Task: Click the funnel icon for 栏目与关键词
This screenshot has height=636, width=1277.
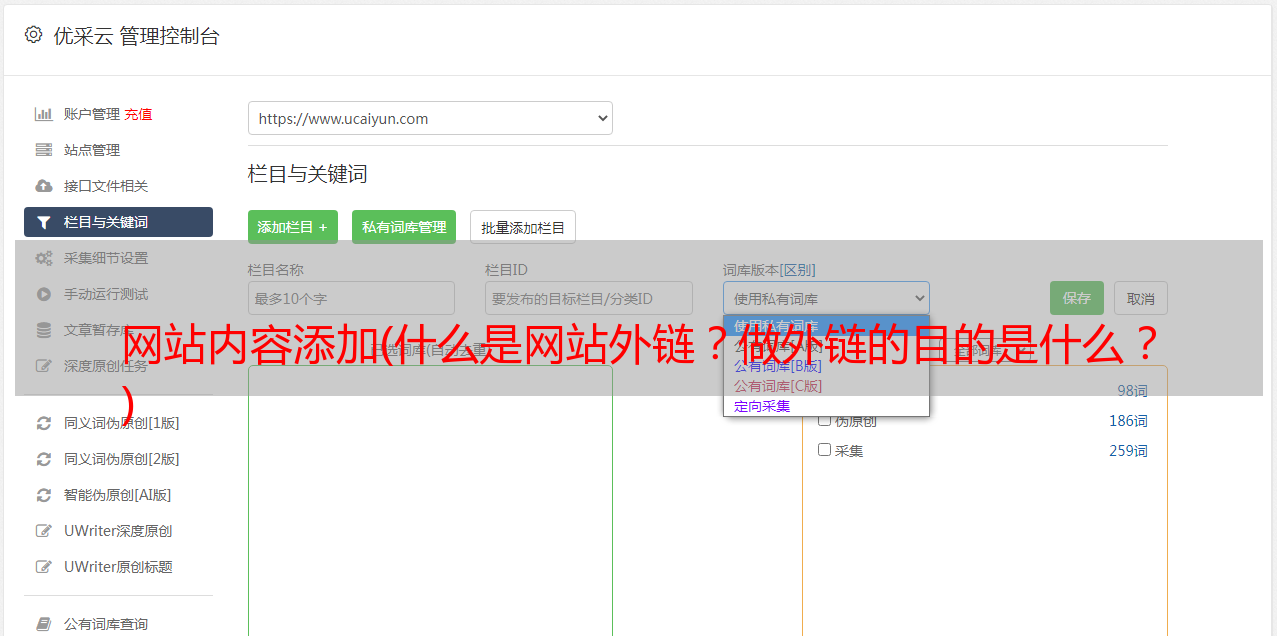Action: coord(44,222)
